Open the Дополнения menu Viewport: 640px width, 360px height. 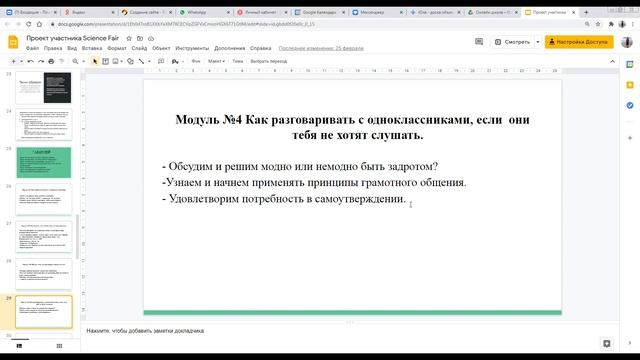point(229,48)
